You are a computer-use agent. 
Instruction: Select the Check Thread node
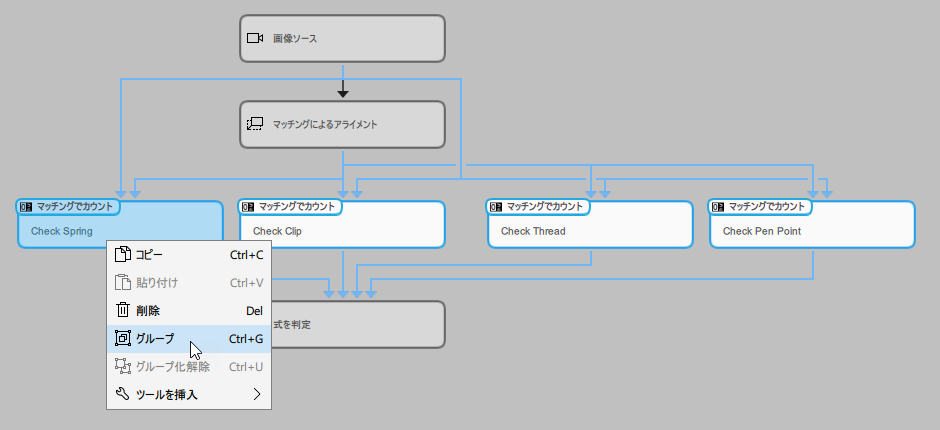[590, 231]
